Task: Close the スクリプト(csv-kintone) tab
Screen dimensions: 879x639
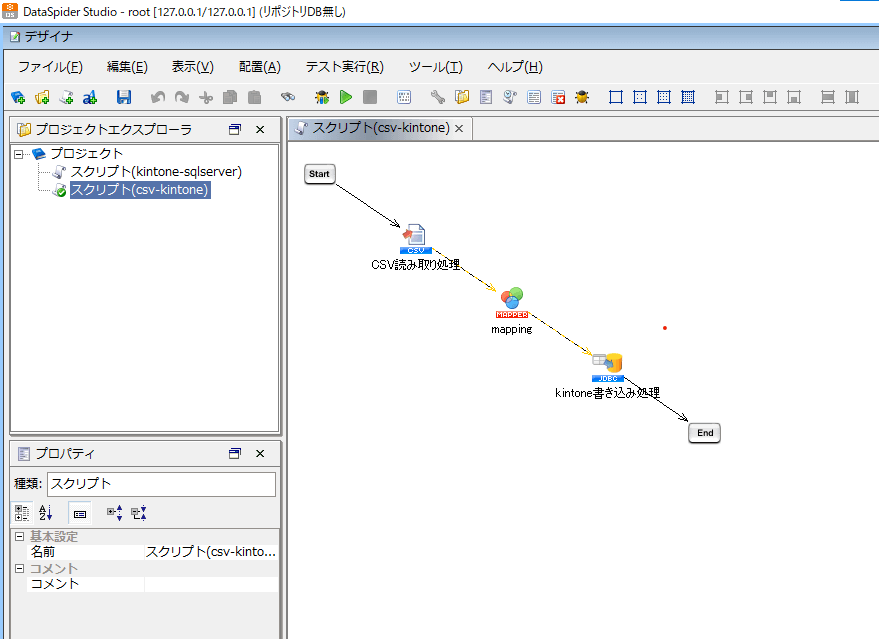Action: click(459, 129)
